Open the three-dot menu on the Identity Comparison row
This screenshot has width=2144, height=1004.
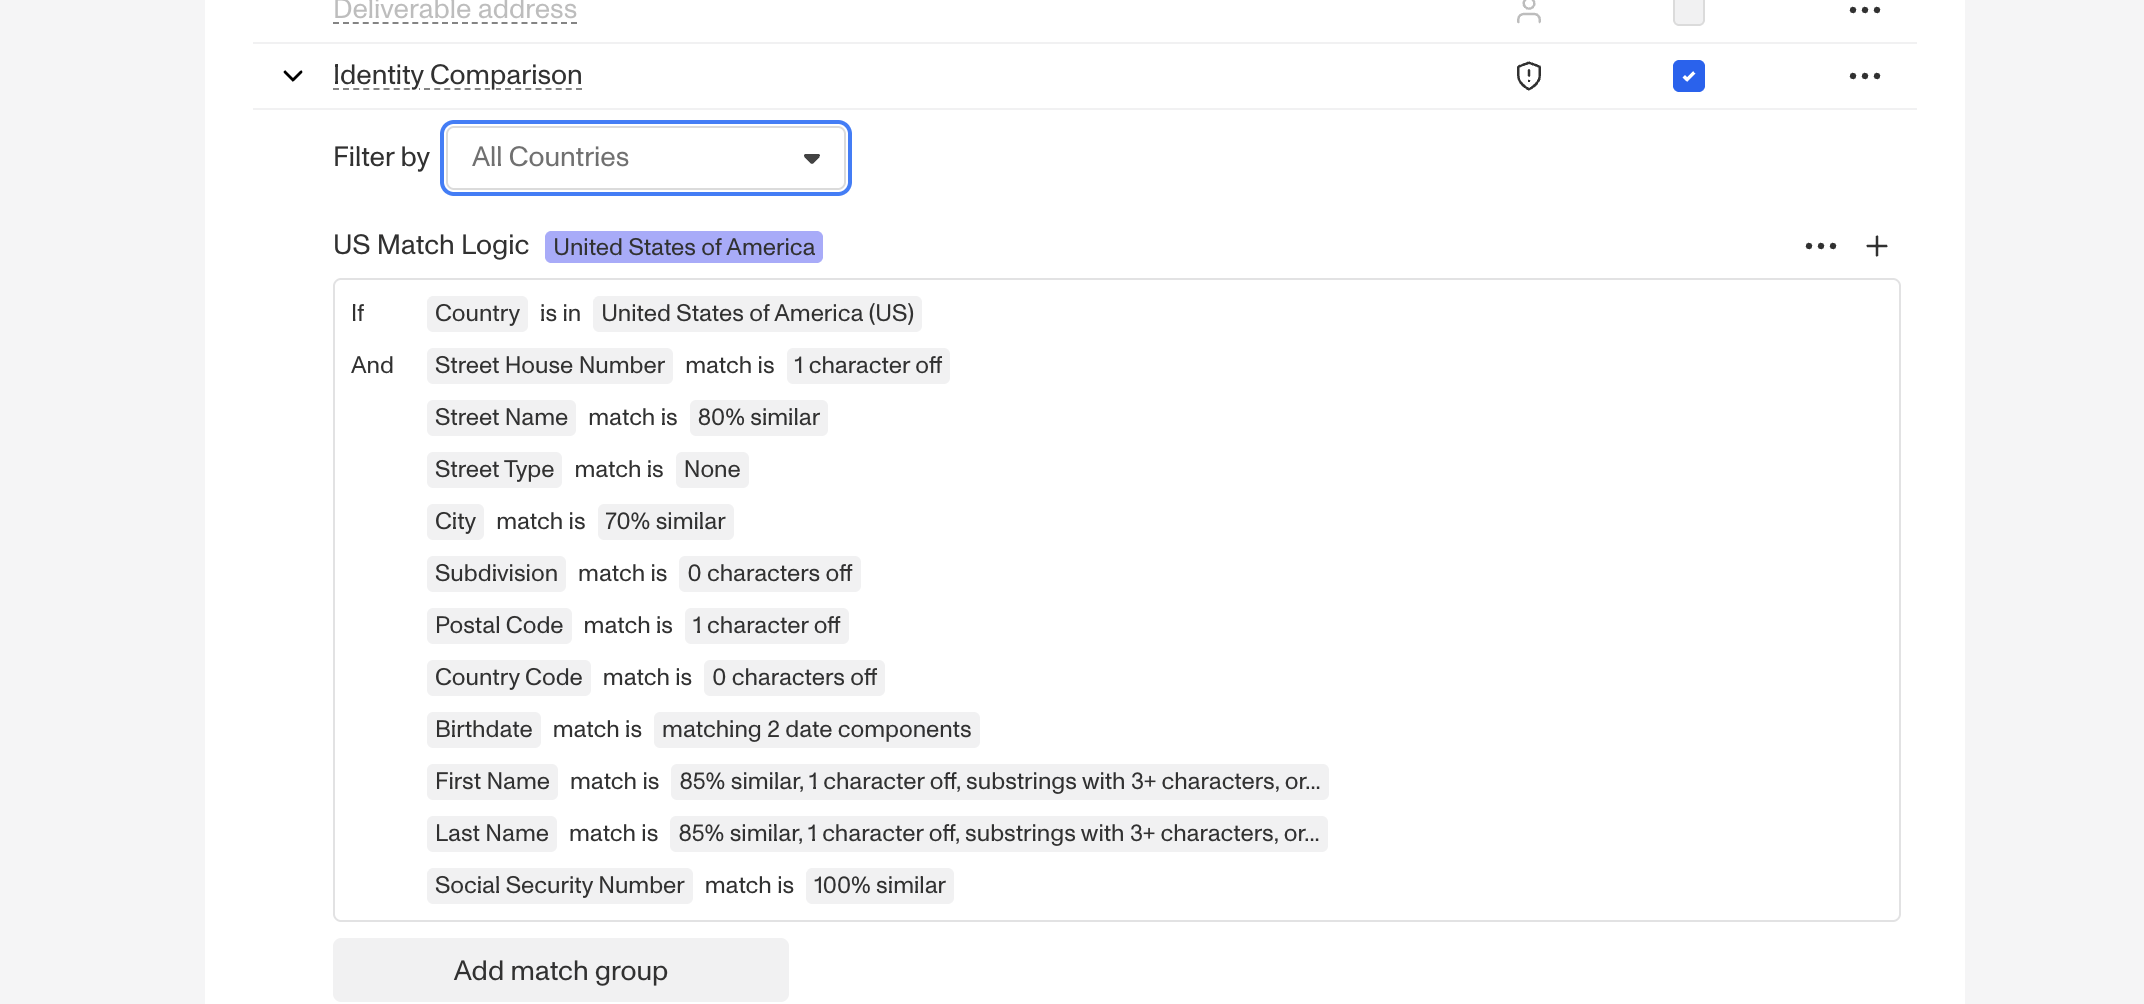coord(1864,75)
